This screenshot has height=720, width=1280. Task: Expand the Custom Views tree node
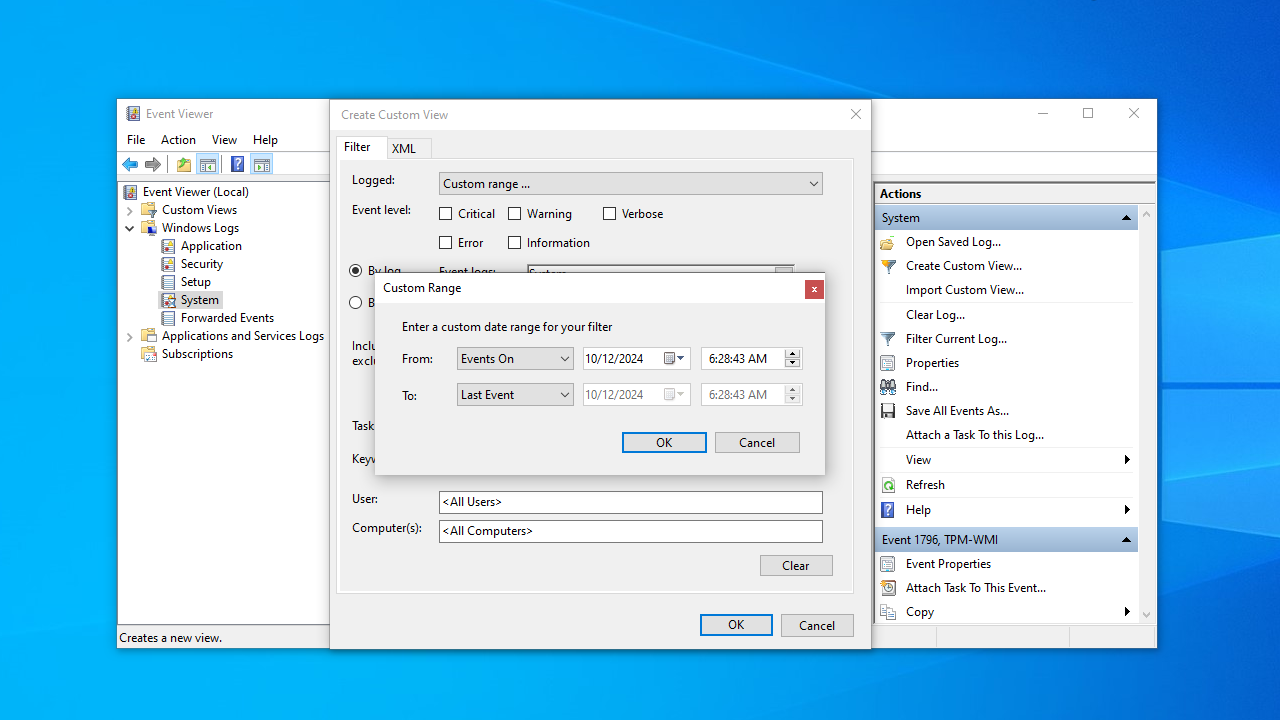[x=130, y=210]
